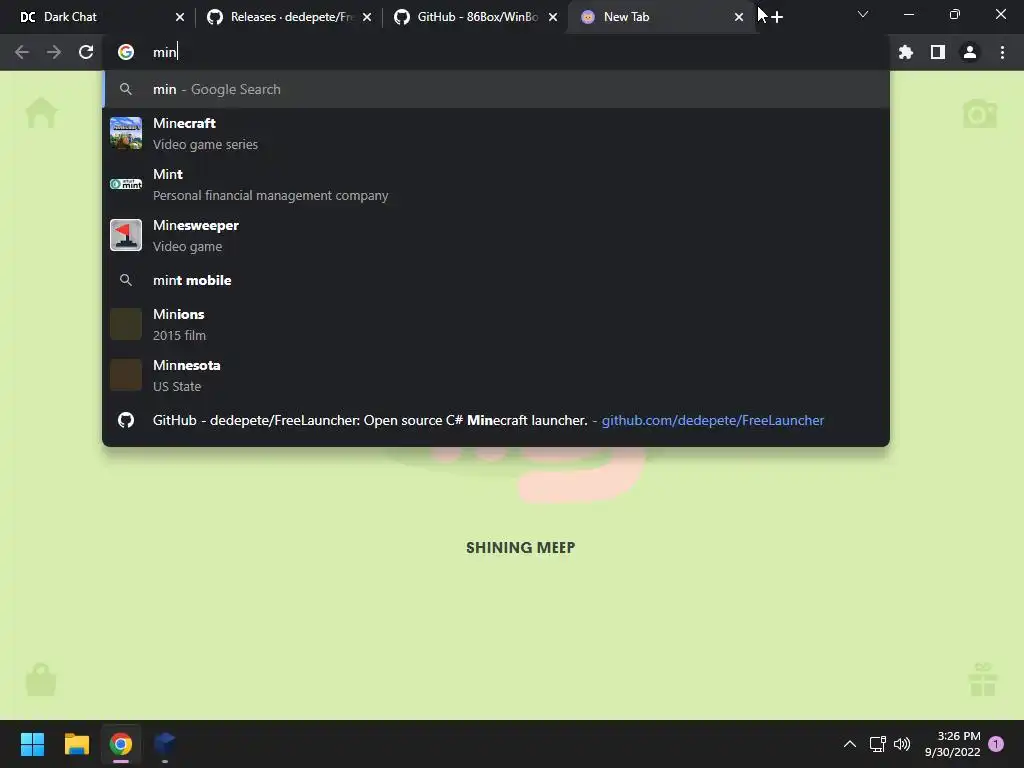Open File Explorer from the taskbar

pyautogui.click(x=76, y=744)
